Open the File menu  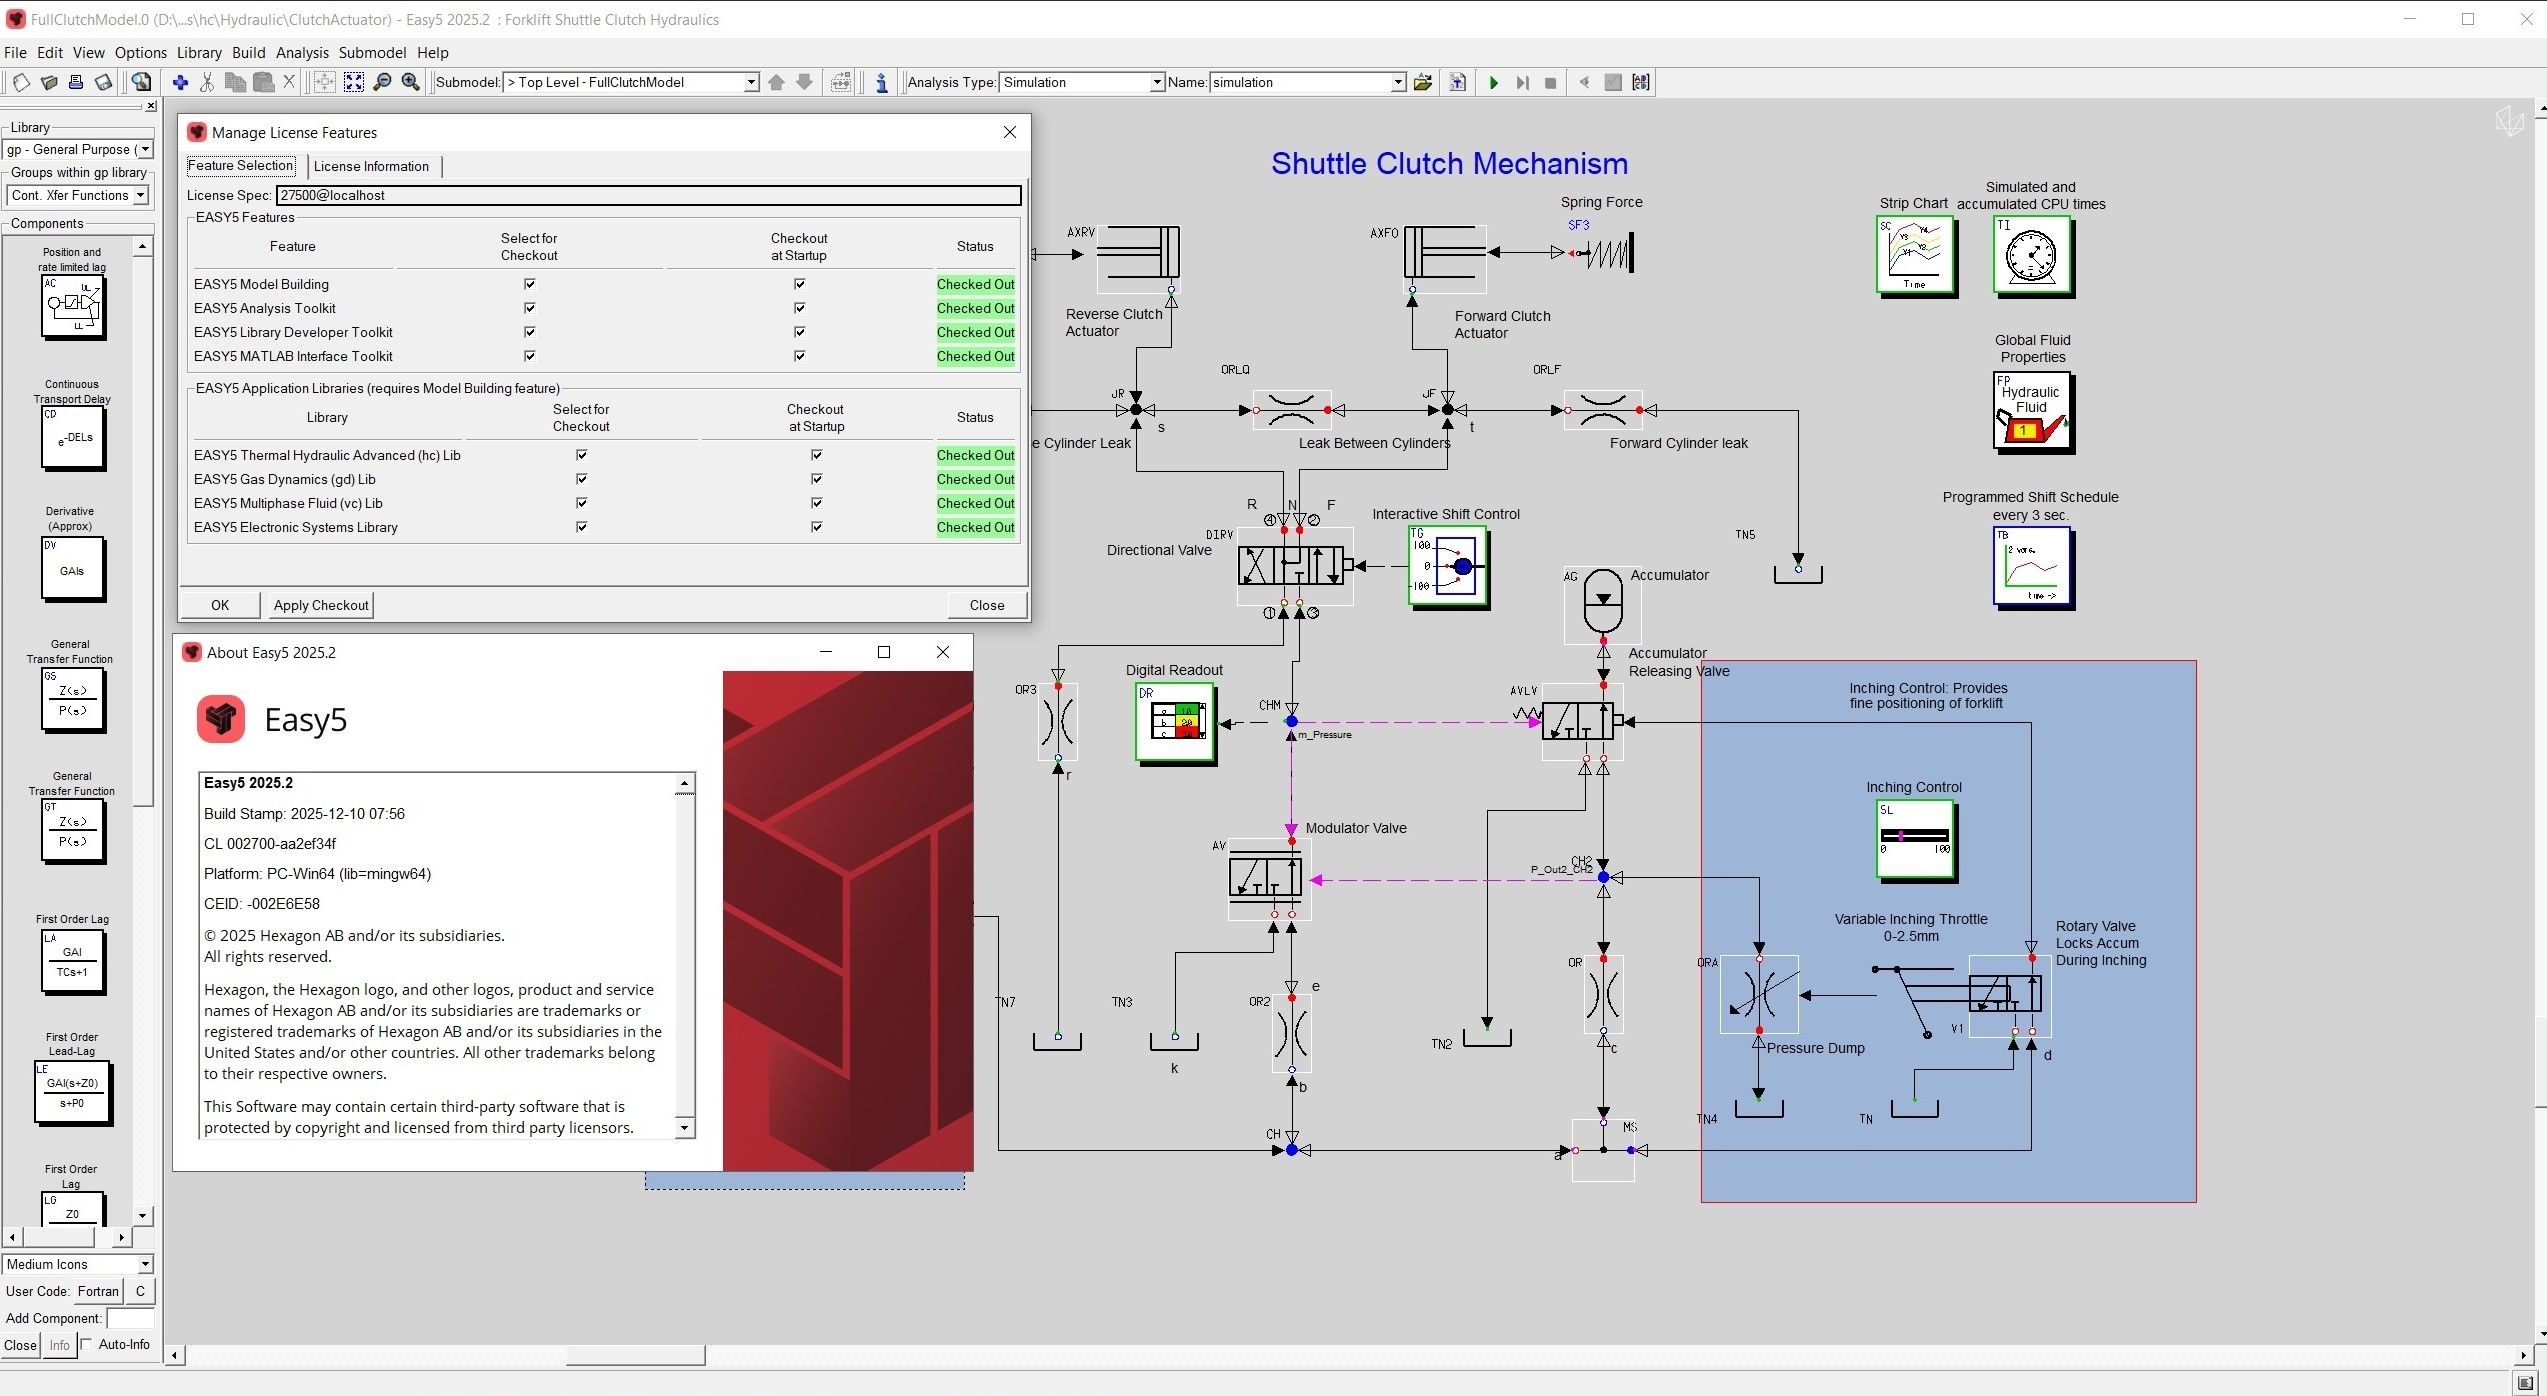click(15, 52)
